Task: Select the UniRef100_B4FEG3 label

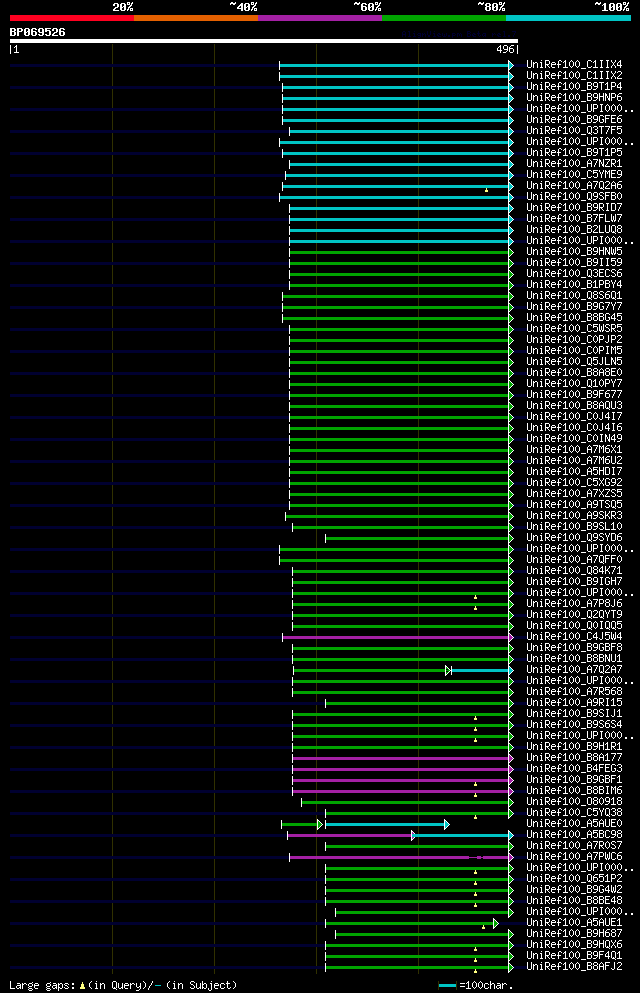Action: point(574,769)
